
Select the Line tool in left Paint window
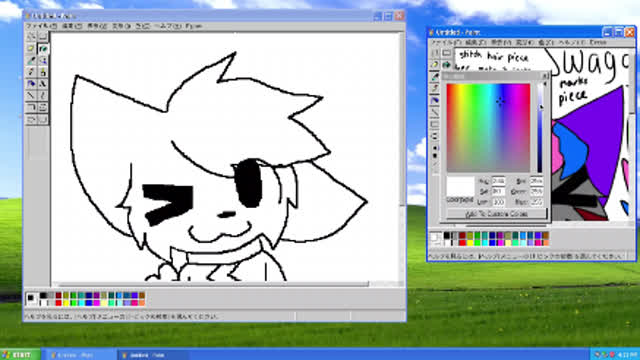pos(31,96)
